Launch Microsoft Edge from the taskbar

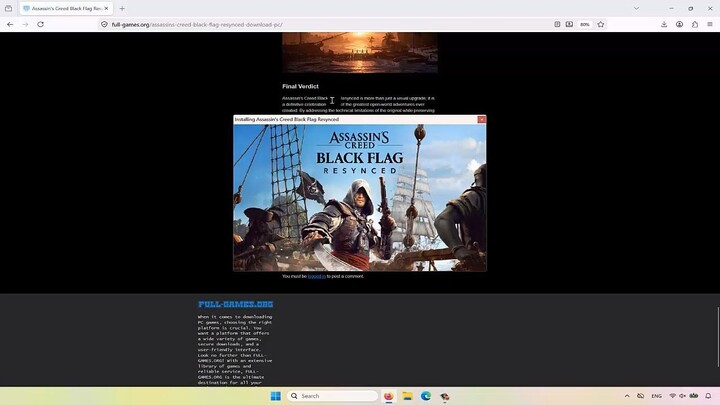pyautogui.click(x=426, y=396)
